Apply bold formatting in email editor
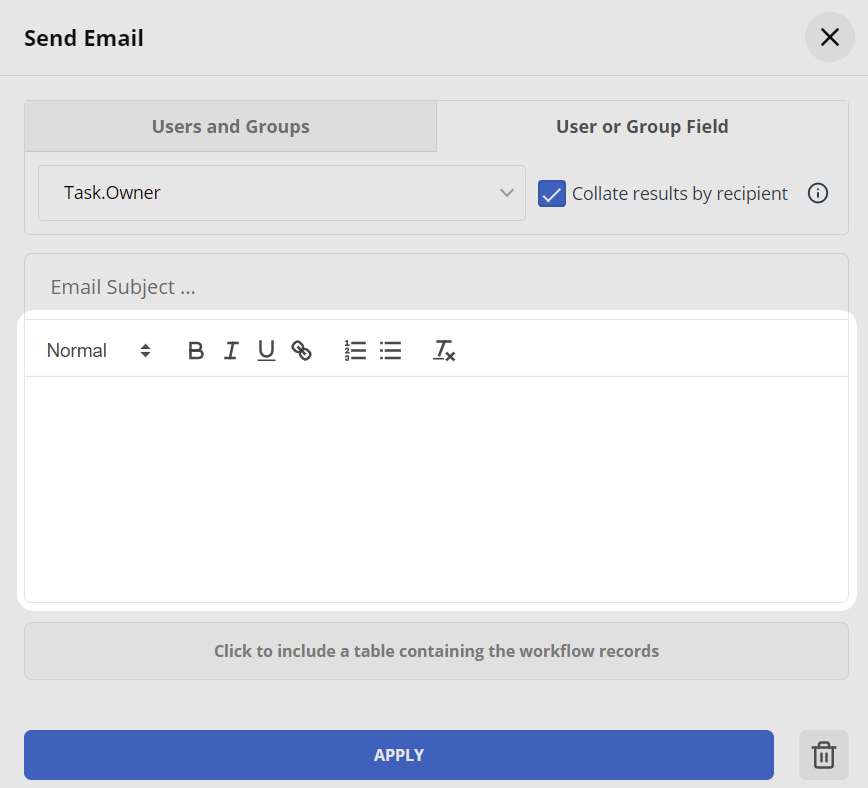Viewport: 868px width, 788px height. 195,351
